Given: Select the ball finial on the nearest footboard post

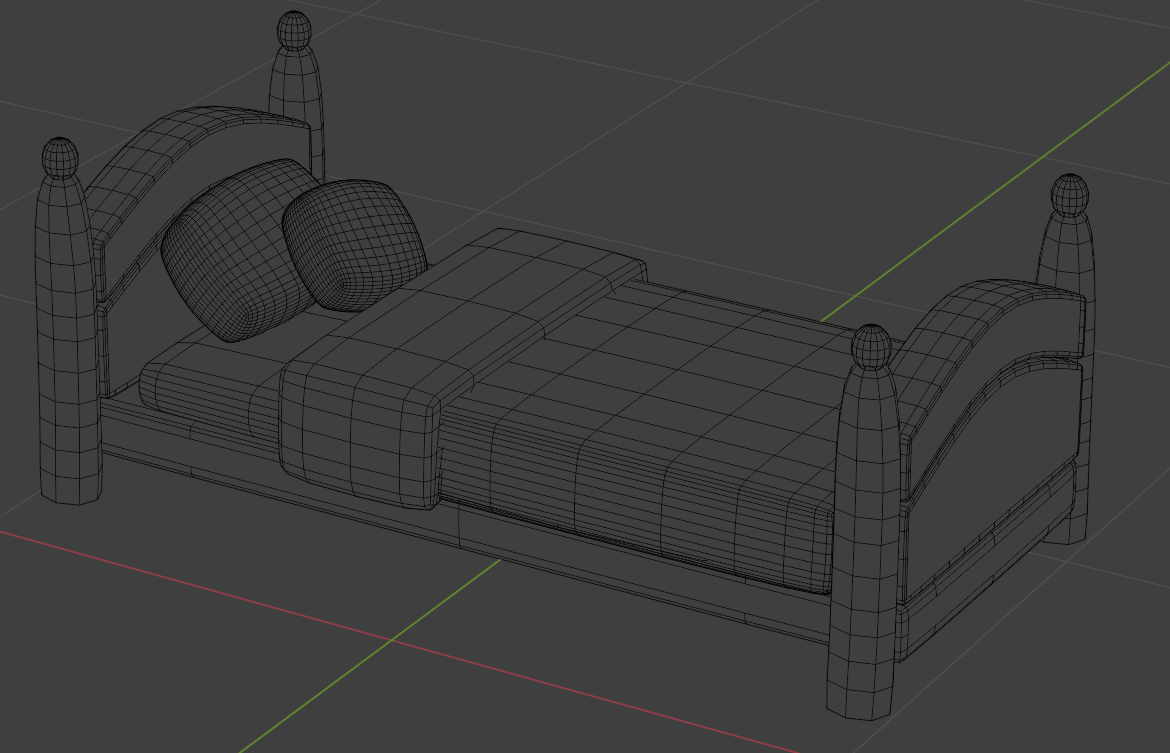Looking at the screenshot, I should pyautogui.click(x=871, y=345).
